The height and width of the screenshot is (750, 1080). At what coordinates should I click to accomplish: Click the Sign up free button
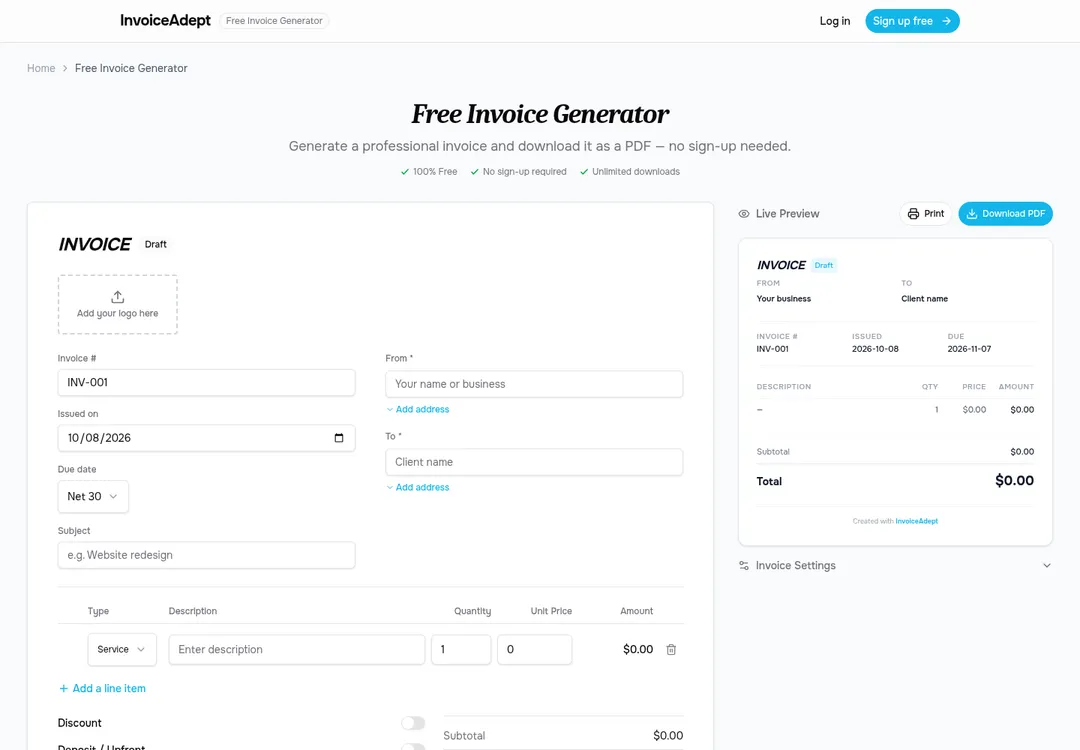point(912,21)
